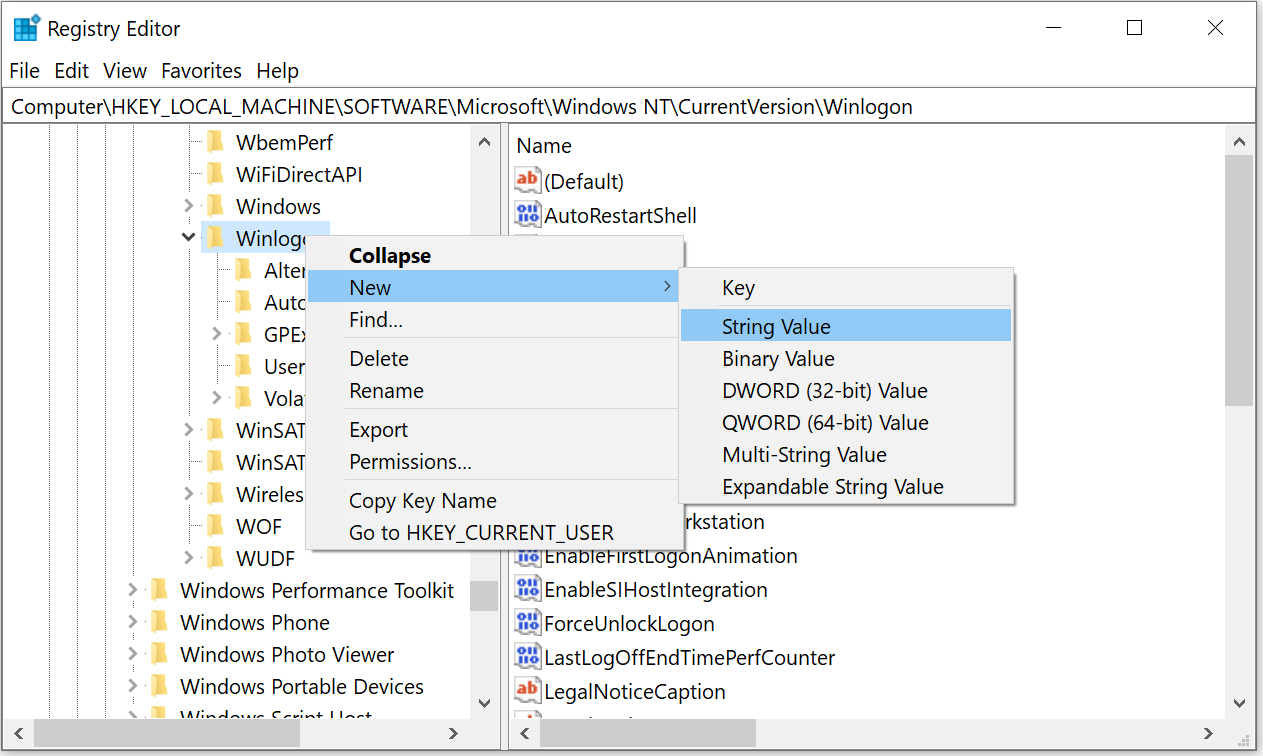This screenshot has height=756, width=1263.
Task: Click the string icon beside (Default) value
Action: click(526, 181)
